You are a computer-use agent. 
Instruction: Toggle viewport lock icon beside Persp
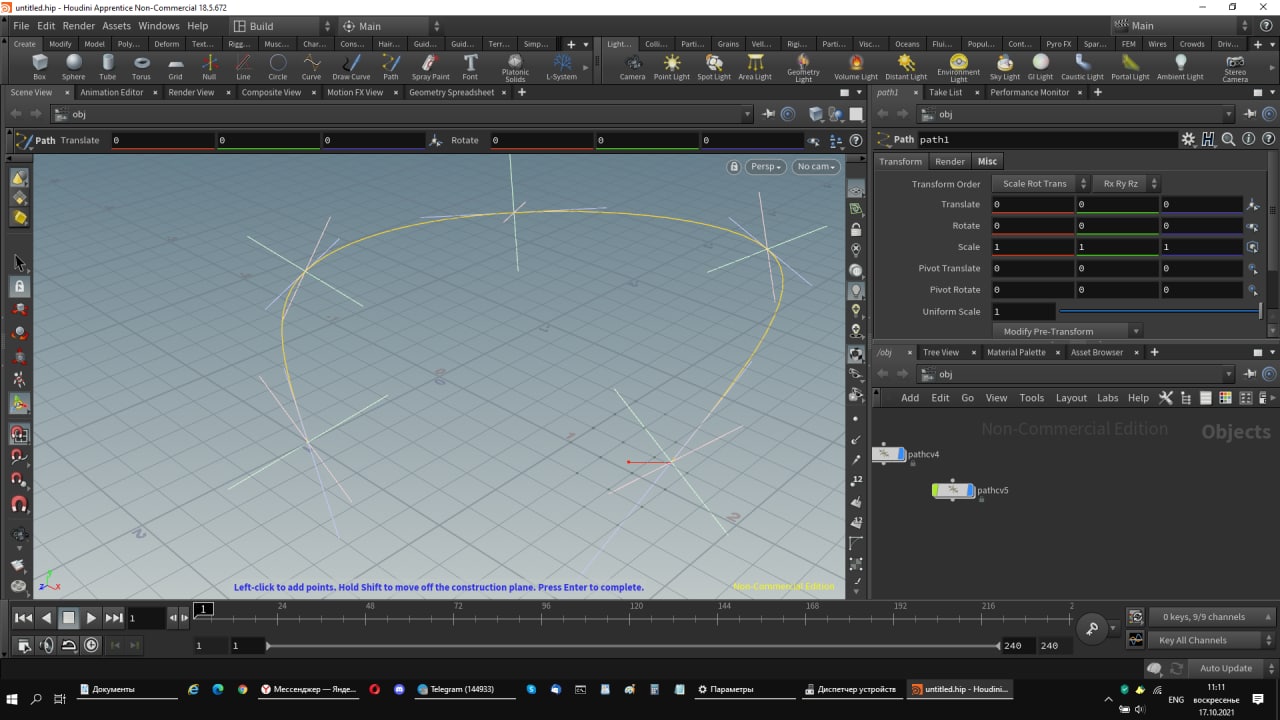[734, 167]
